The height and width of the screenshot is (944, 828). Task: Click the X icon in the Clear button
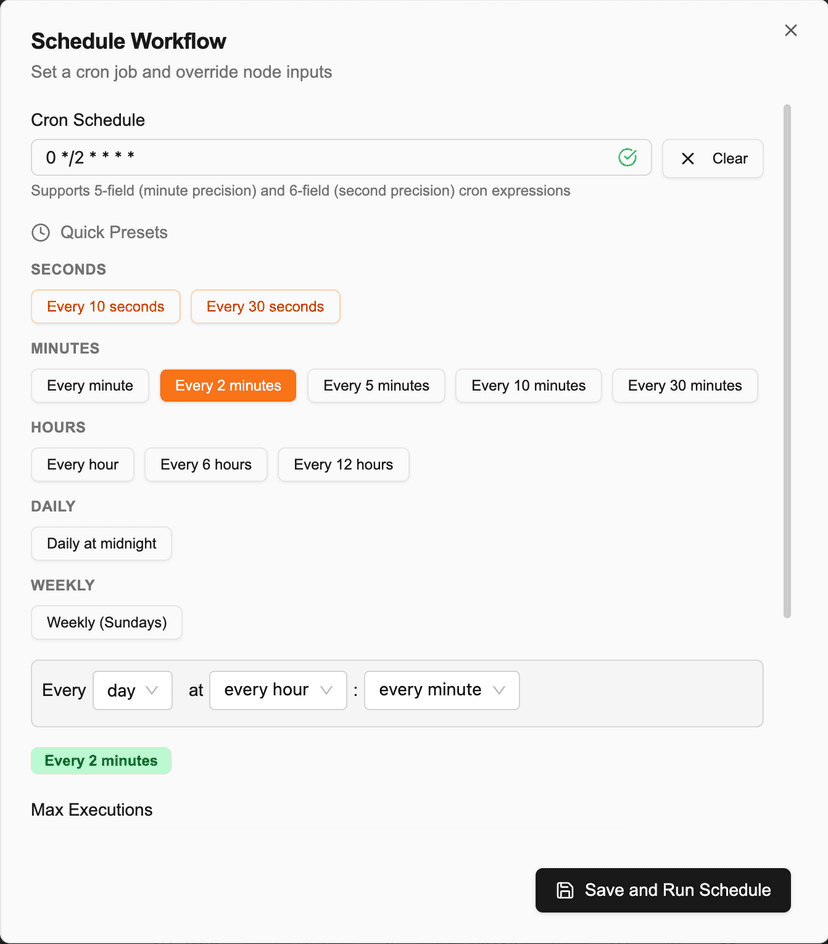tap(687, 158)
